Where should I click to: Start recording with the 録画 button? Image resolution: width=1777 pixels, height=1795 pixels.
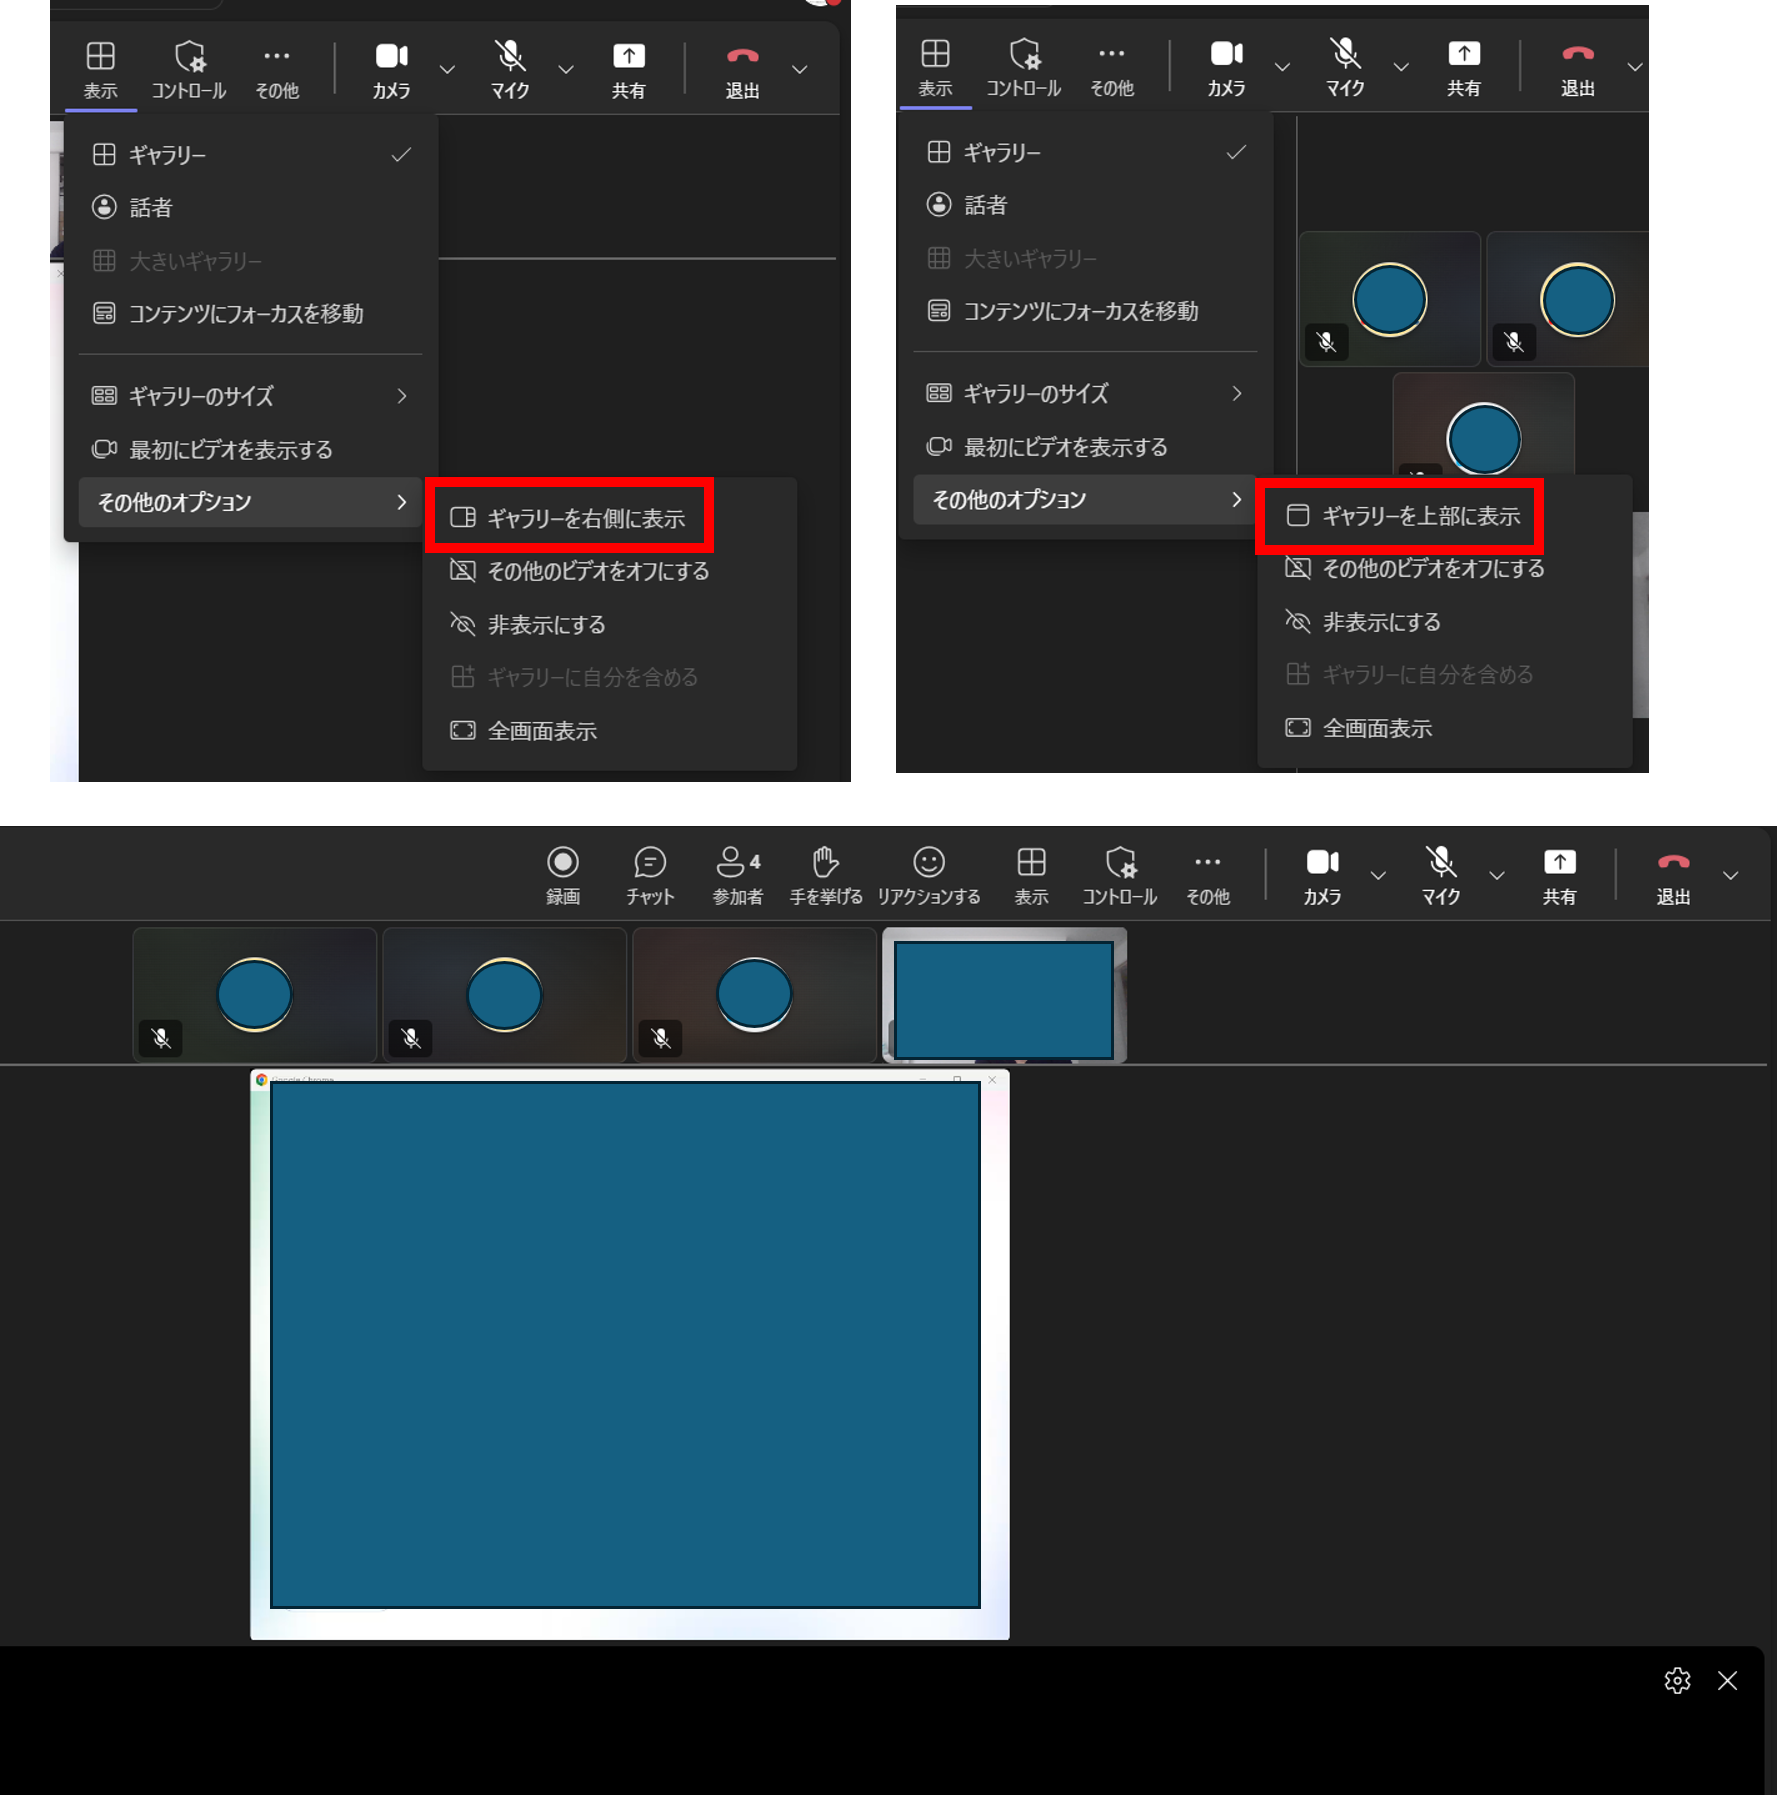[x=563, y=875]
